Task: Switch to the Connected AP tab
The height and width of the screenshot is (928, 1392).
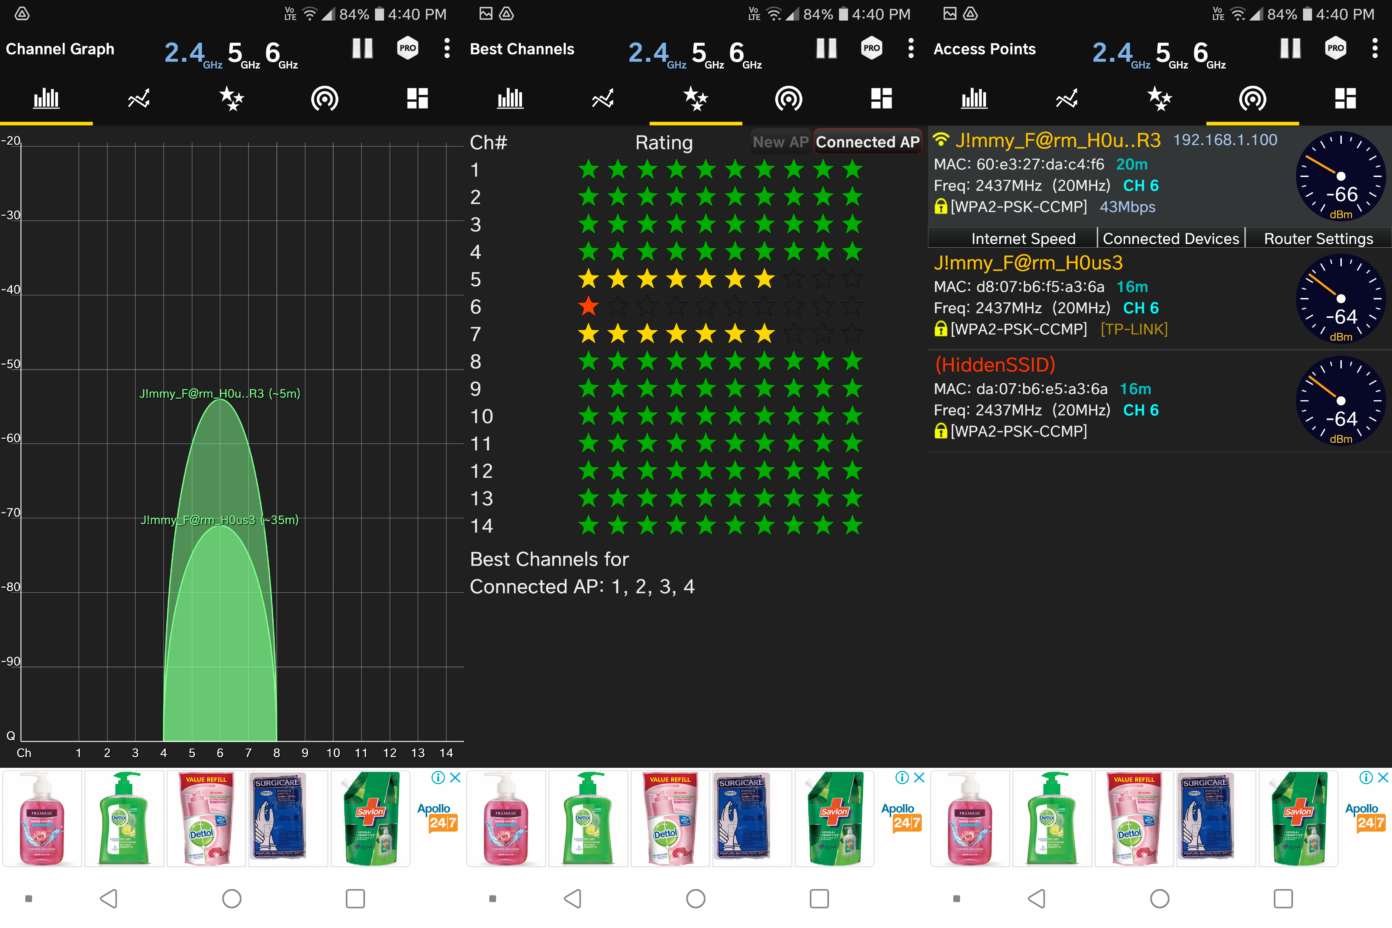Action: point(867,141)
